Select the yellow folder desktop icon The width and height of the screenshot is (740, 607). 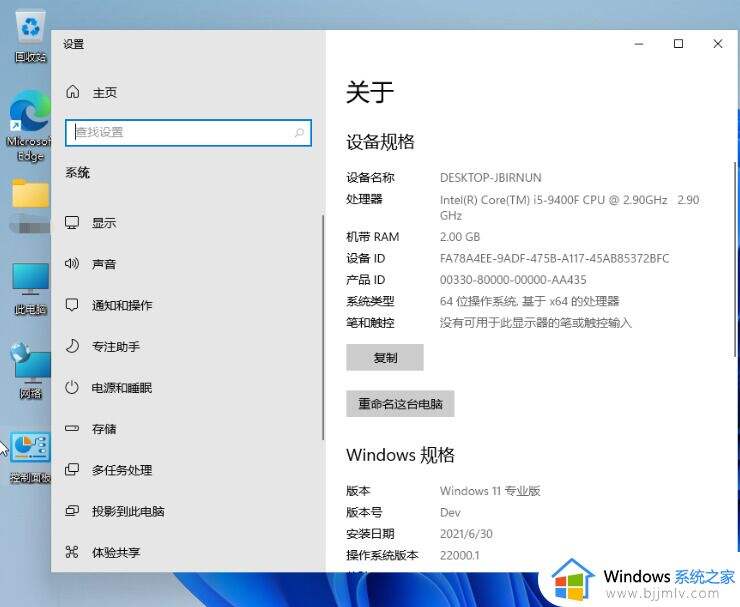coord(30,193)
